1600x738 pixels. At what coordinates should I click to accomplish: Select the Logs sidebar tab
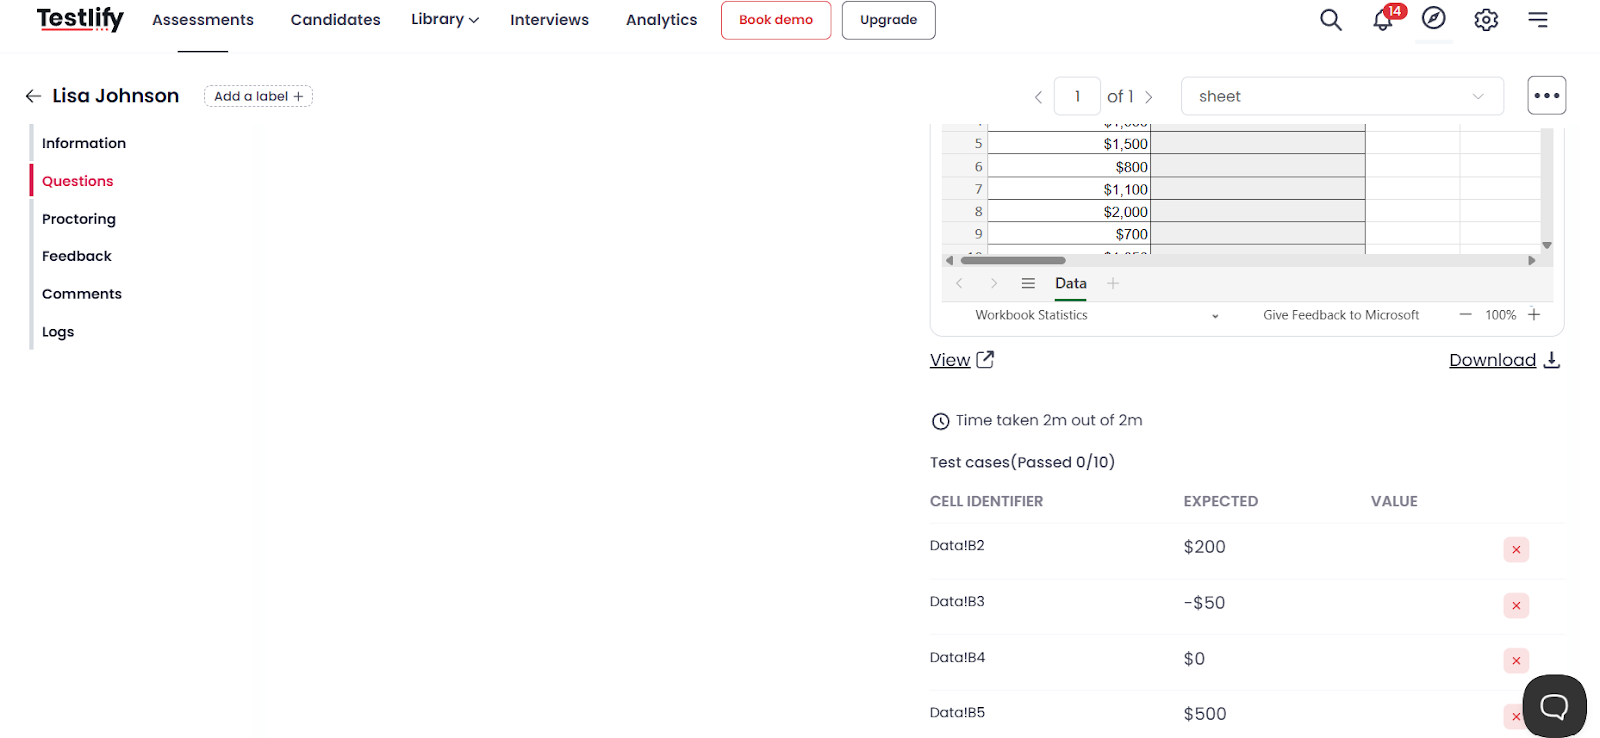coord(58,332)
